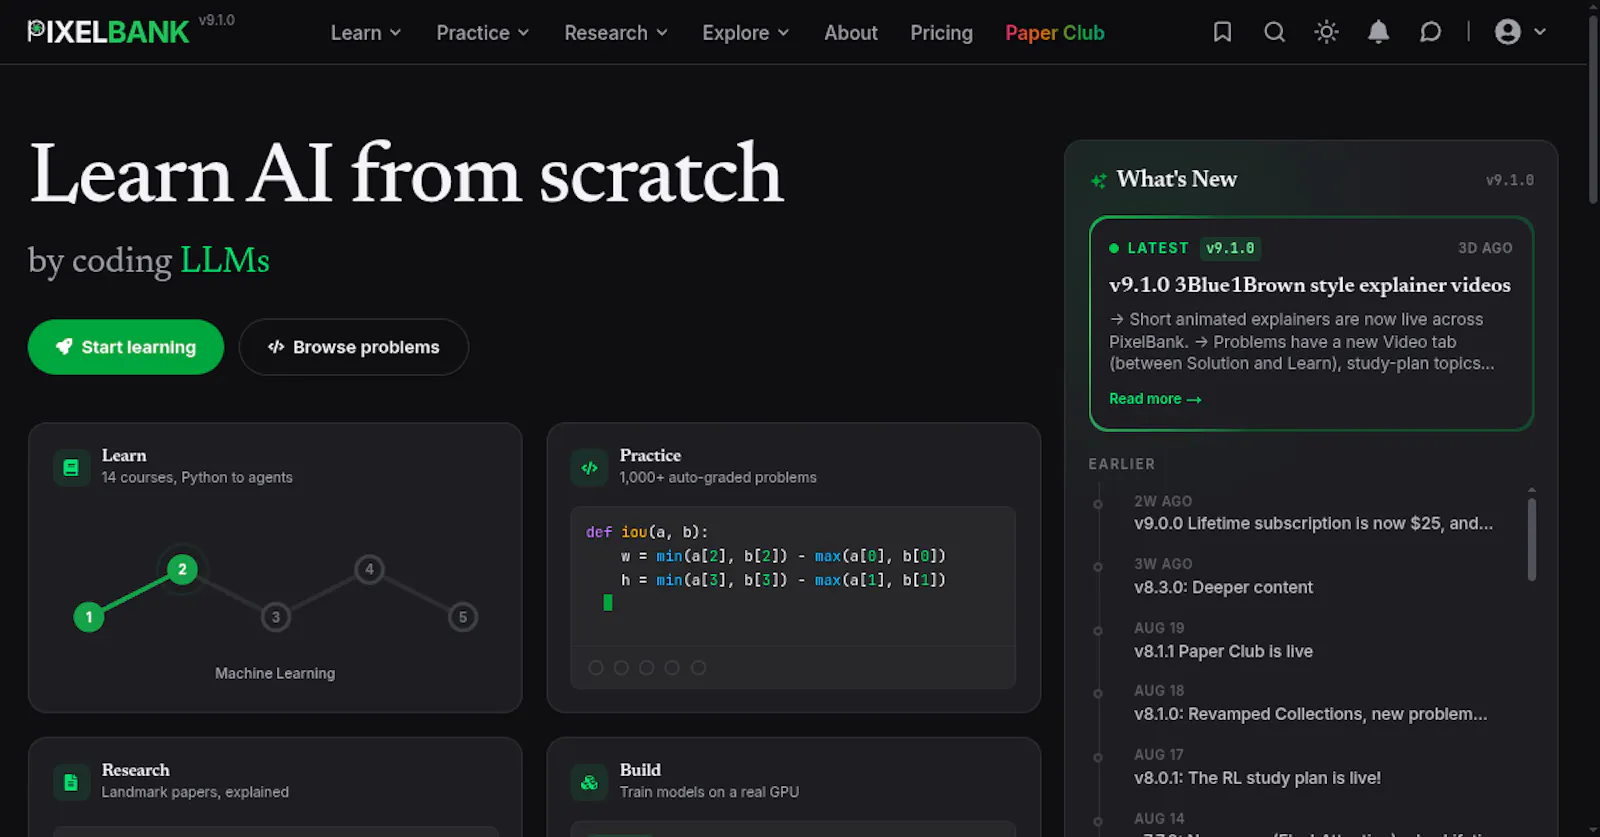Expand the Practice dropdown menu
The height and width of the screenshot is (837, 1600).
tap(483, 33)
